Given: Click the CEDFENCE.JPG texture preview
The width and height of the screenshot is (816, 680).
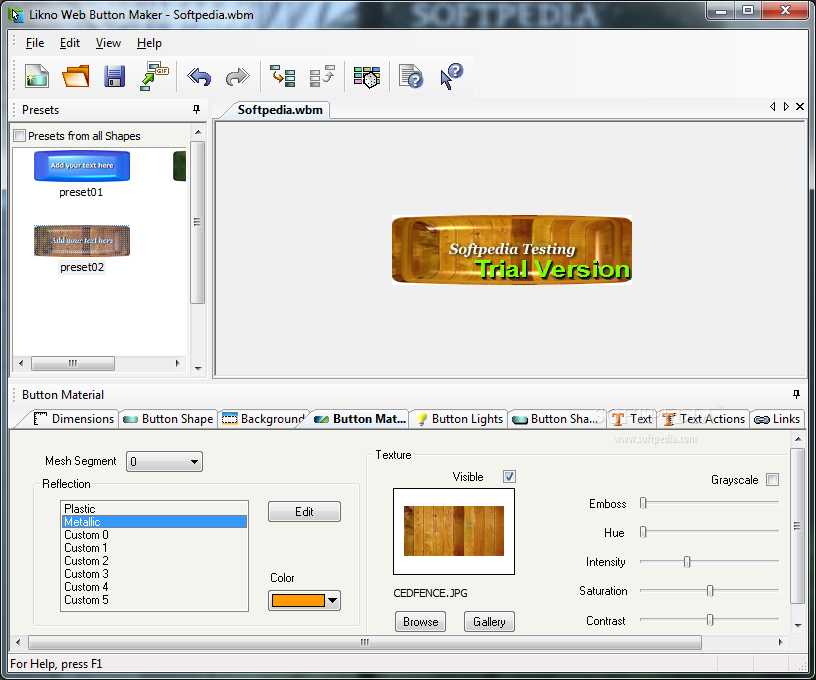Looking at the screenshot, I should coord(454,531).
